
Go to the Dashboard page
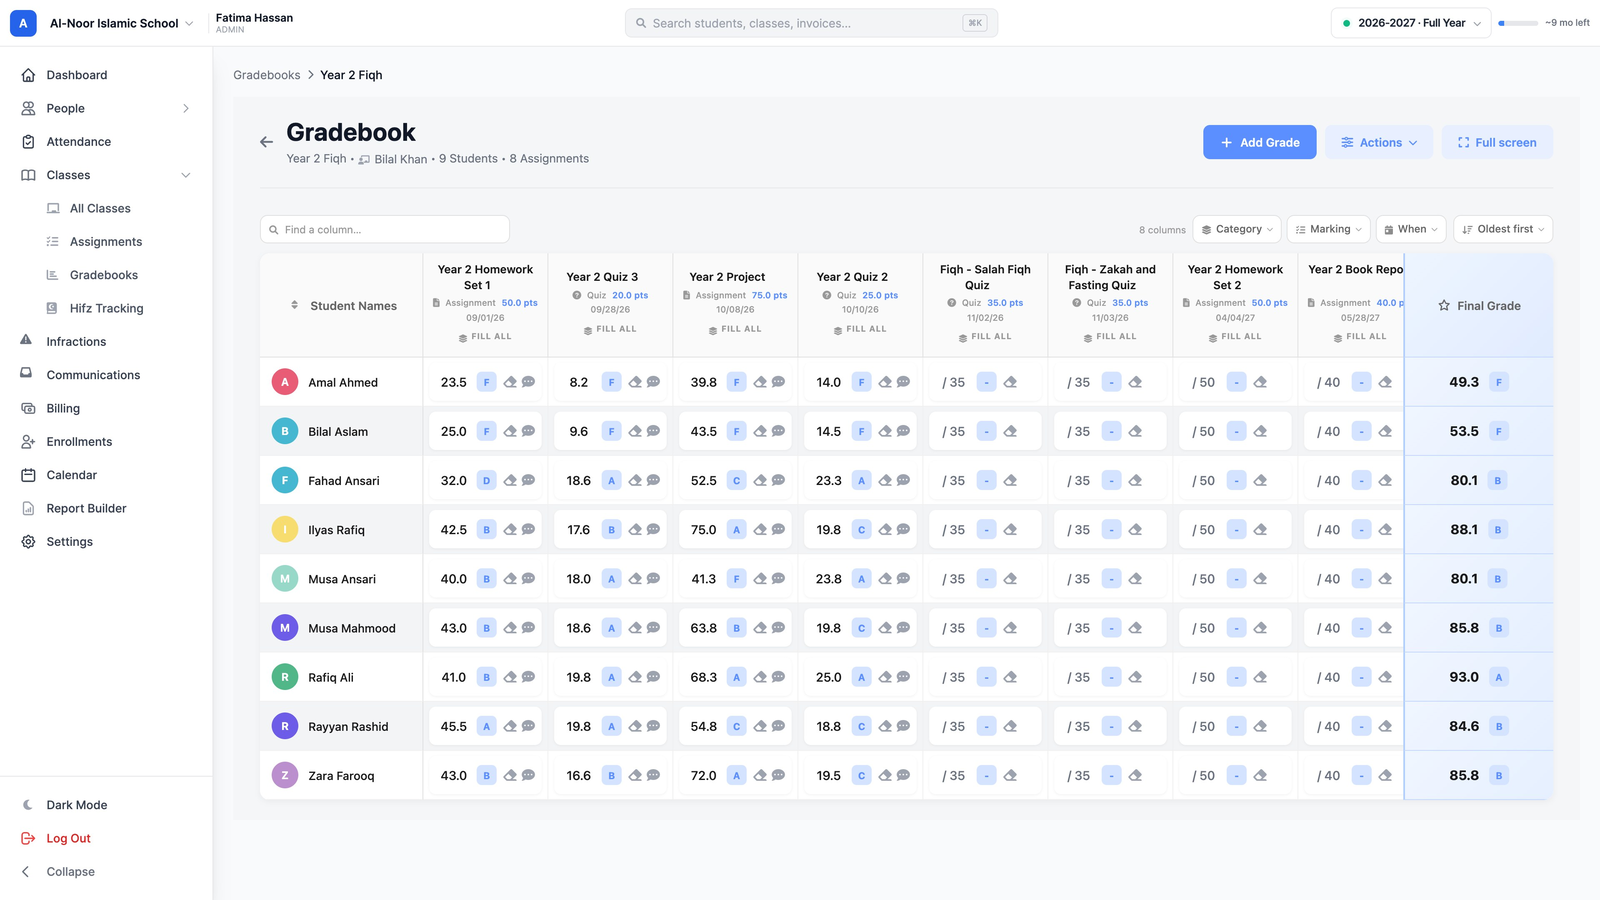tap(76, 75)
